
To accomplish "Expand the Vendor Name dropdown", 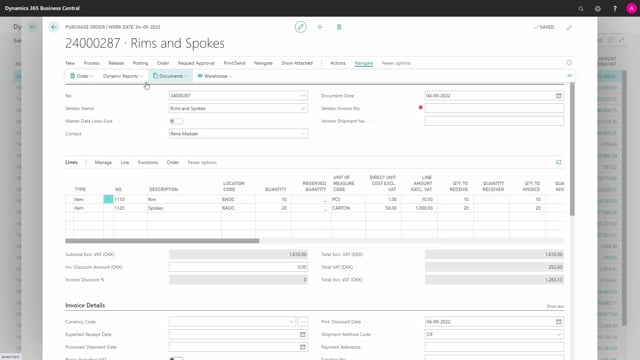I will point(303,109).
